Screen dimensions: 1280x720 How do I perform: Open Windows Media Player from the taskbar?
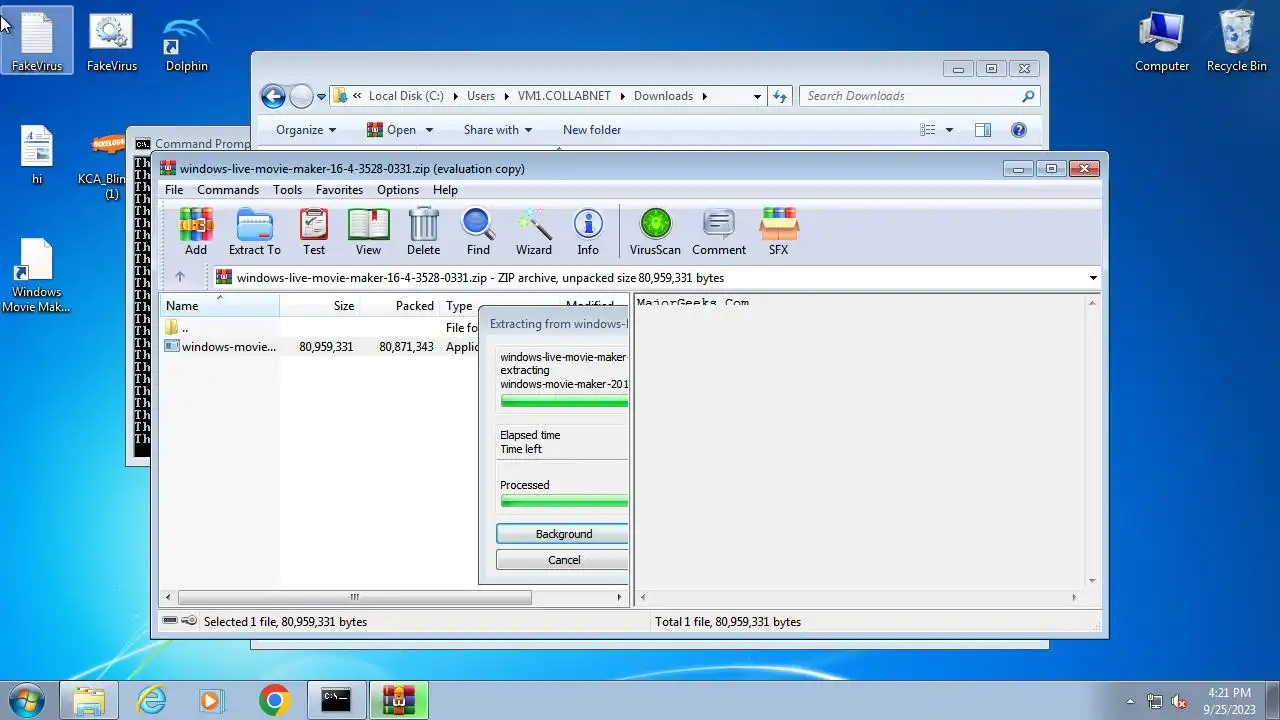[x=211, y=700]
